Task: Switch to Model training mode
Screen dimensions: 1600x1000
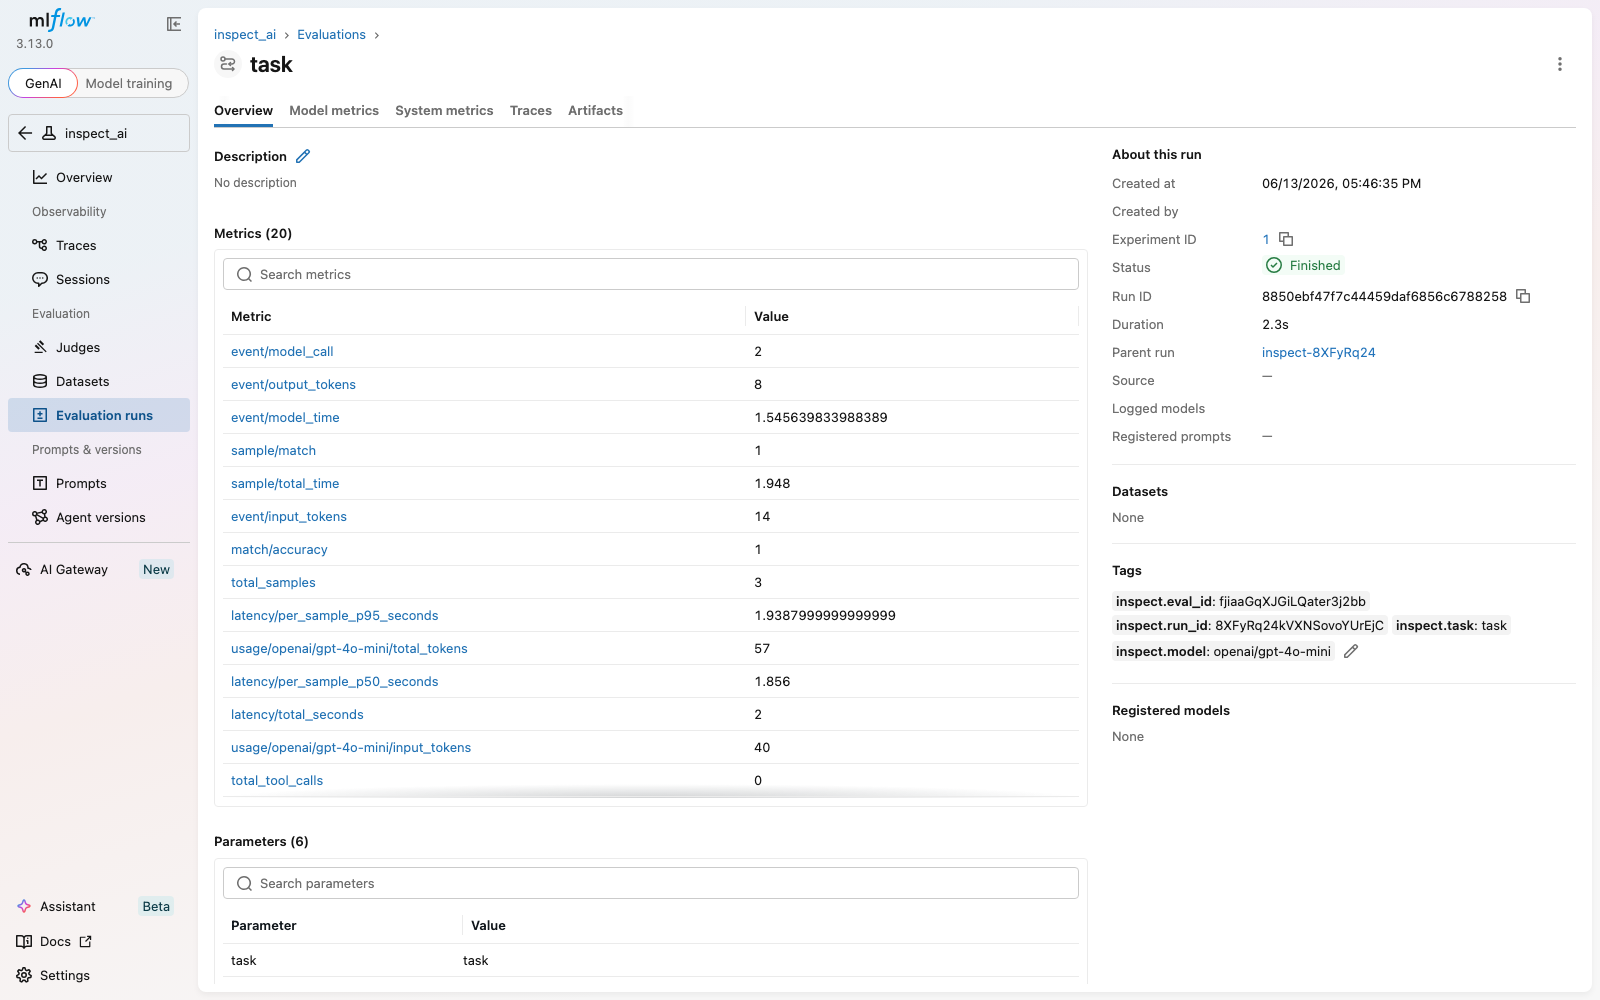Action: point(129,83)
